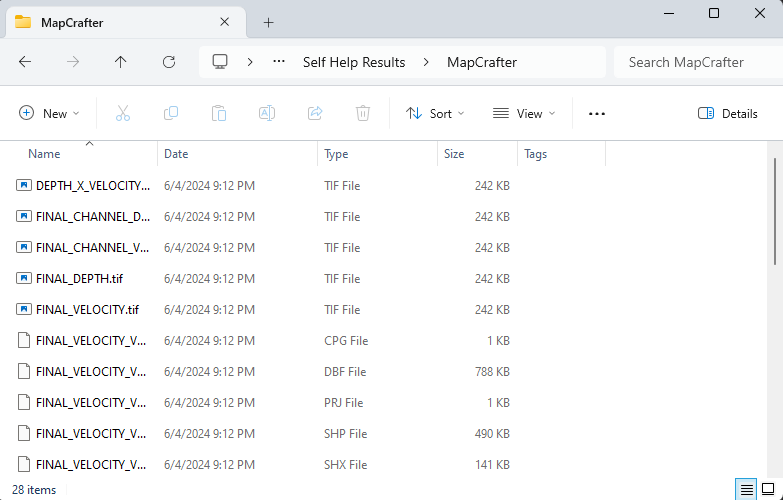The image size is (783, 500).
Task: Click the Cut scissors icon
Action: point(123,114)
